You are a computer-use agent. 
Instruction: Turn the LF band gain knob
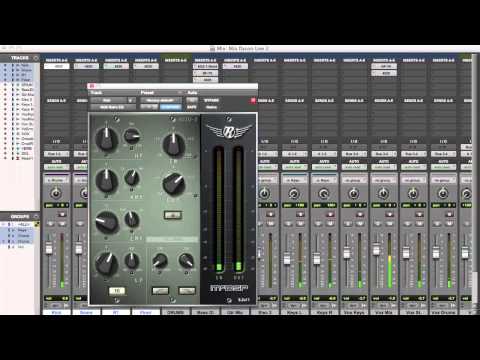tap(107, 263)
